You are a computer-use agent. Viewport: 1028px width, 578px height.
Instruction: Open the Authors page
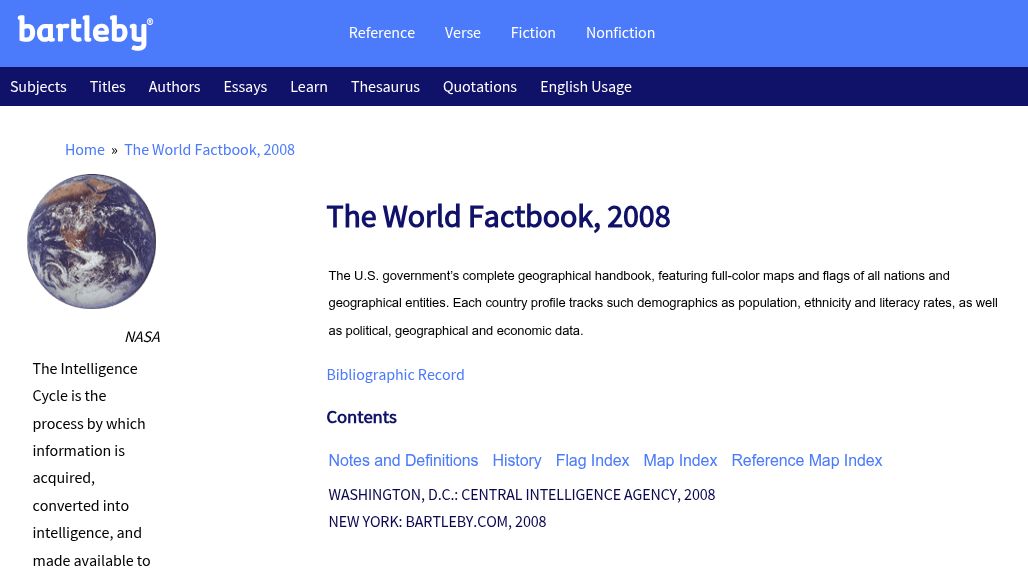174,86
